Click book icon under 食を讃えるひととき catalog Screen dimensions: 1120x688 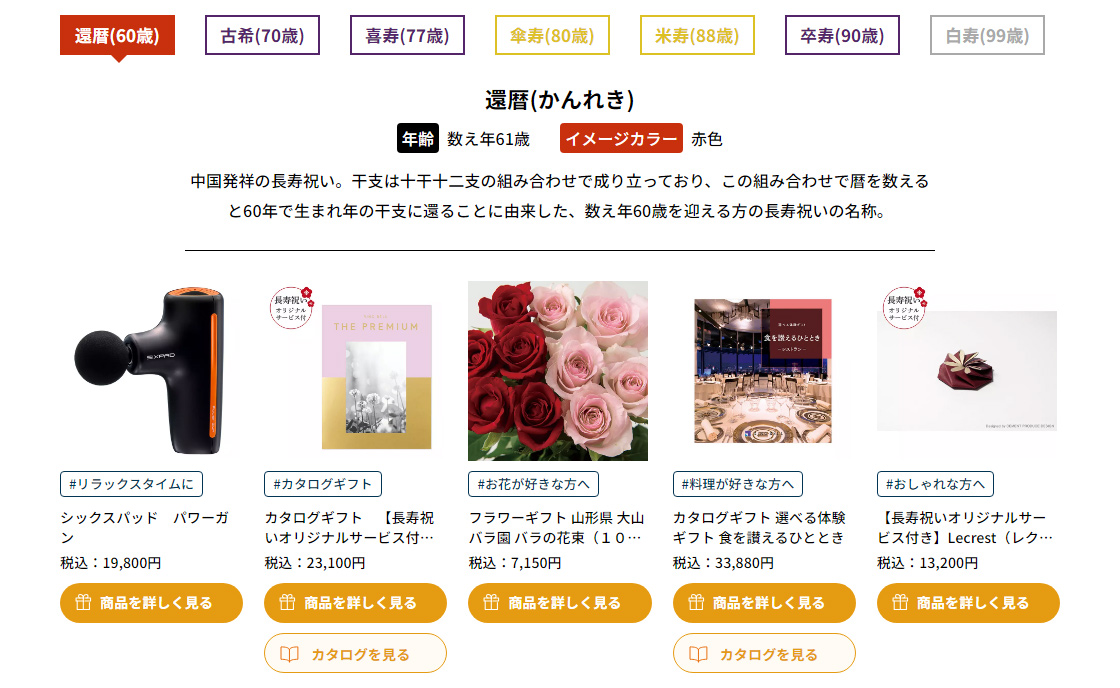(x=698, y=654)
